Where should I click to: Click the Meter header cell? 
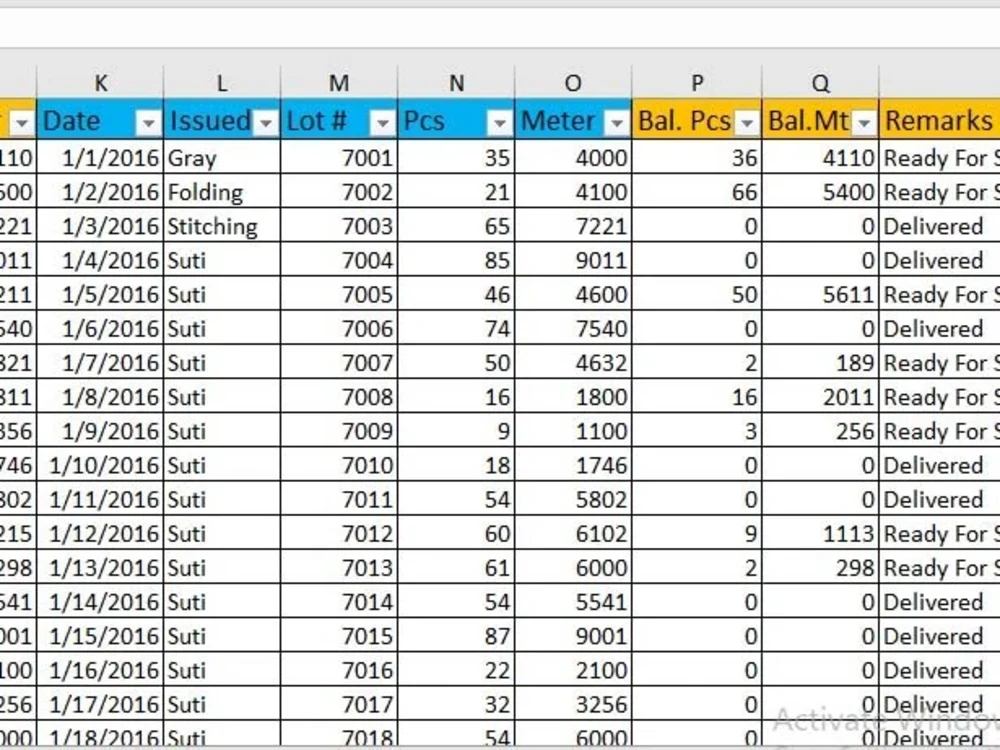click(x=573, y=120)
